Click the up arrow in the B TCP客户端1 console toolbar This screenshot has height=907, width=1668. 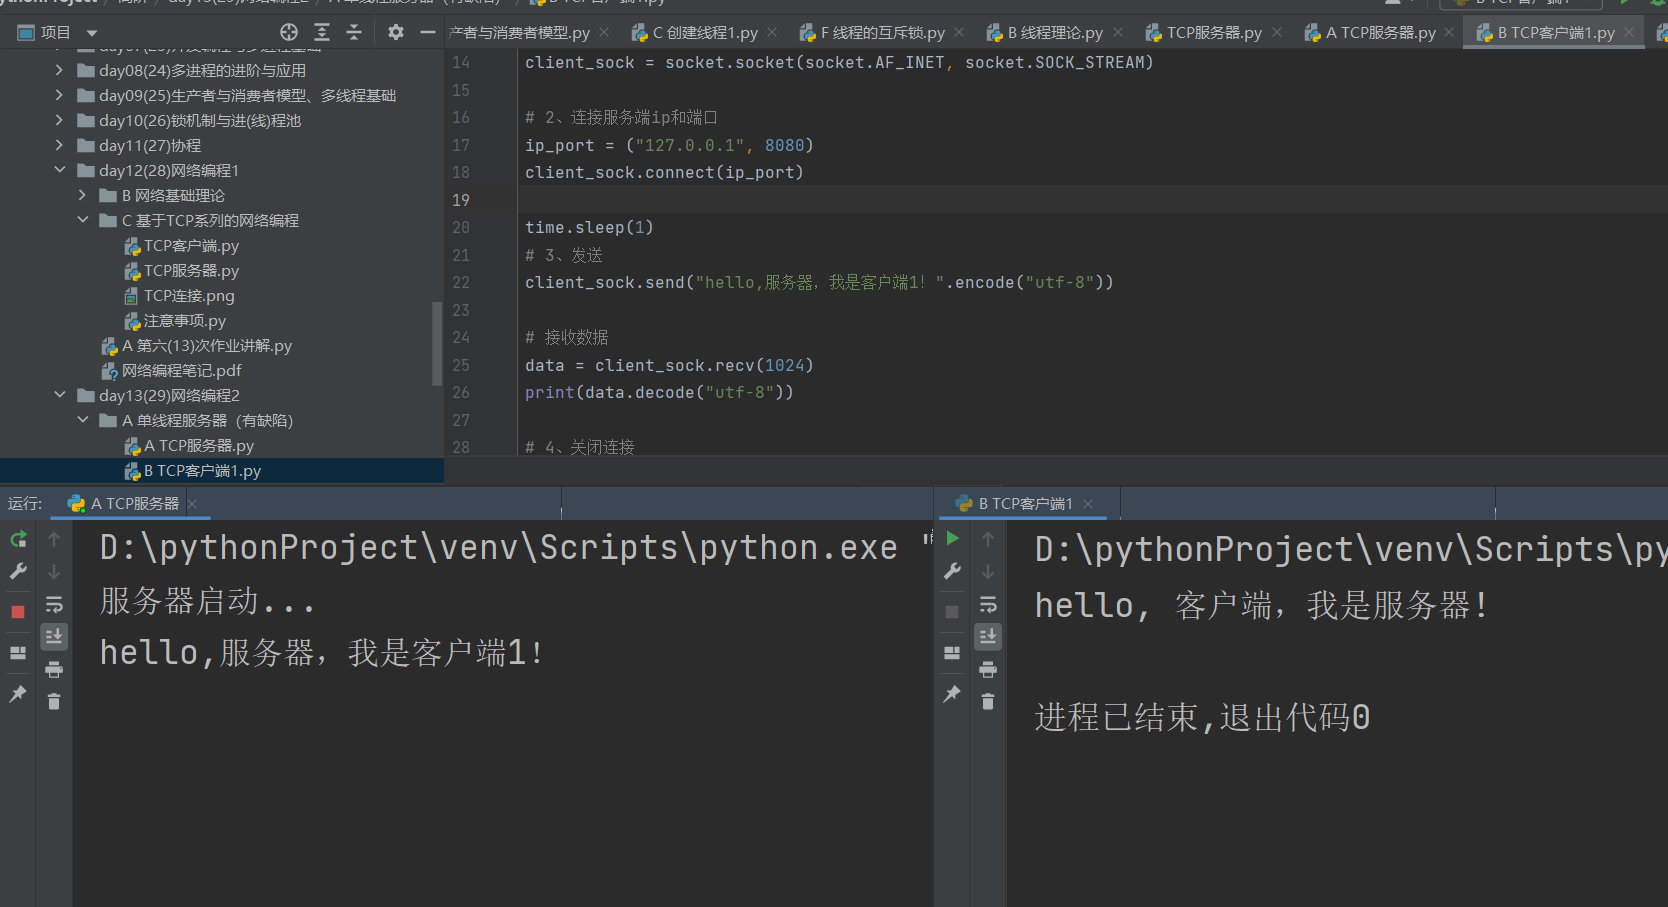coord(988,539)
